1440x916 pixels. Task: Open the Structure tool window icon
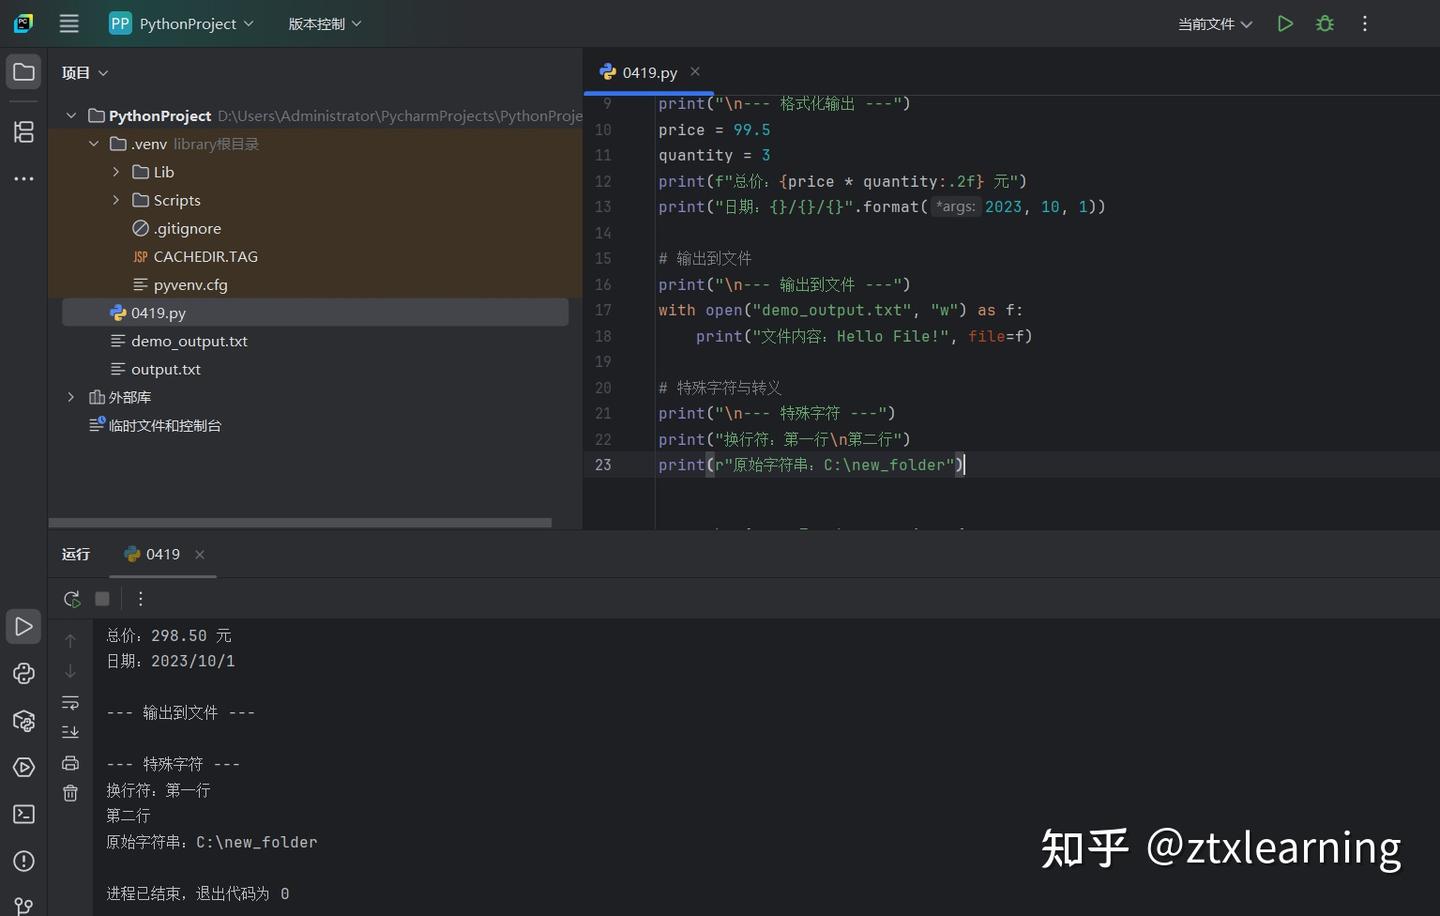(24, 131)
